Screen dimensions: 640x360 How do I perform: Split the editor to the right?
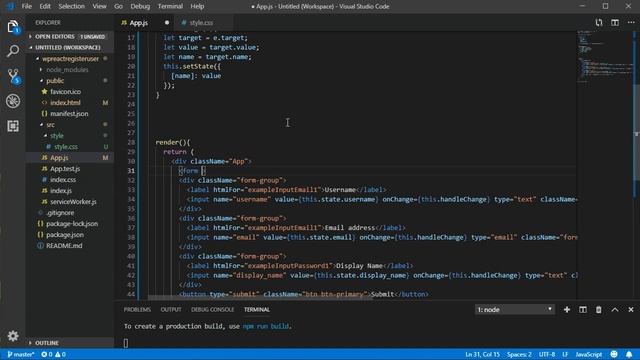[x=615, y=23]
